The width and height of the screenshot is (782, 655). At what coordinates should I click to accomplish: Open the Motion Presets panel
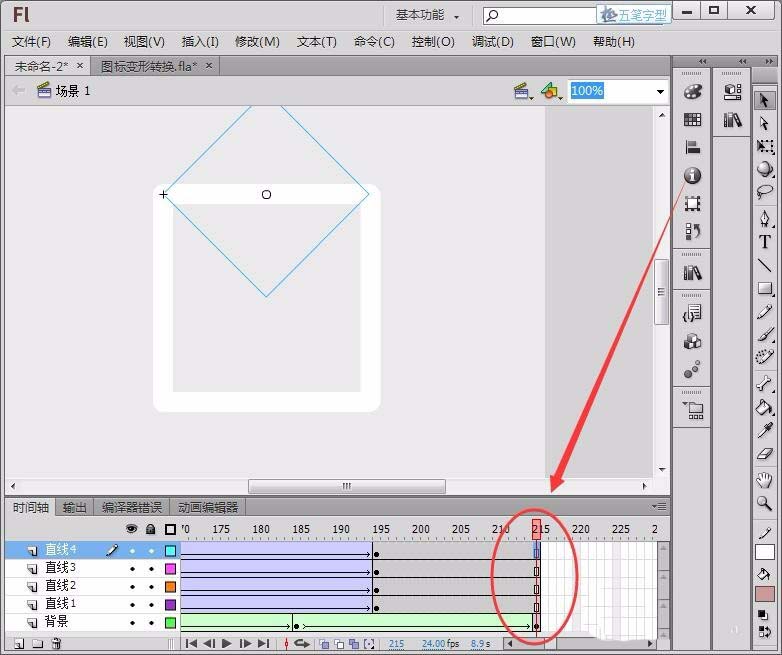pos(692,370)
